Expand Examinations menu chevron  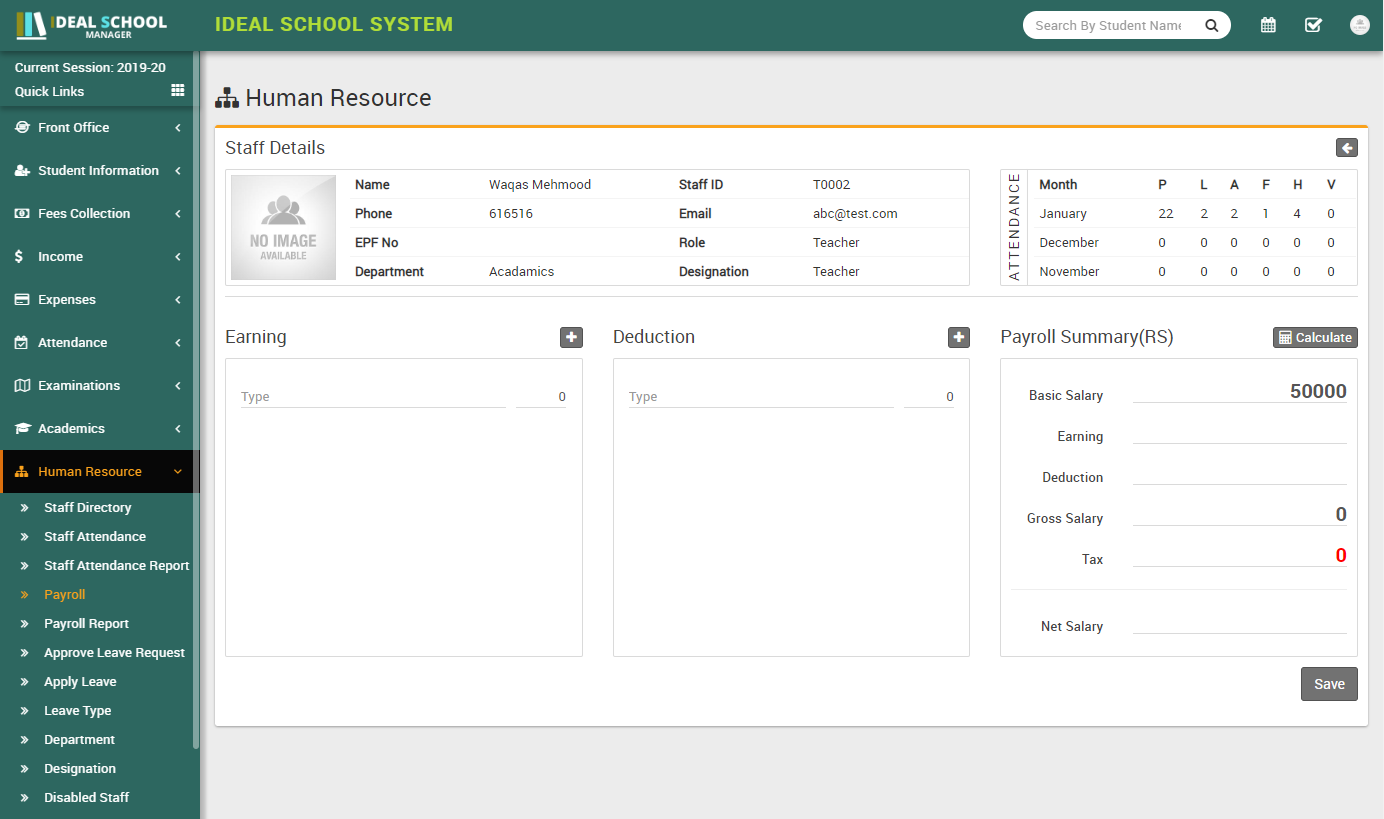pyautogui.click(x=178, y=386)
